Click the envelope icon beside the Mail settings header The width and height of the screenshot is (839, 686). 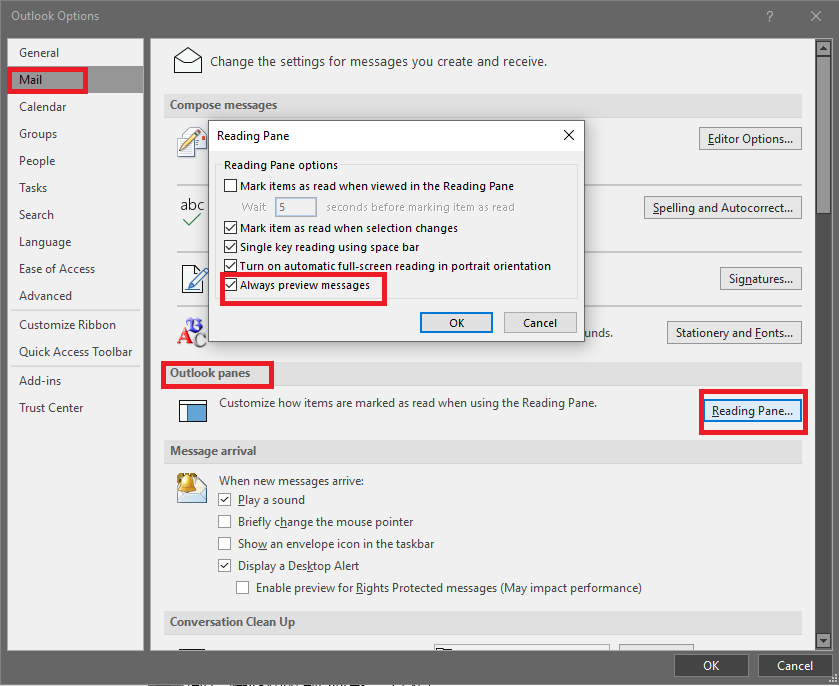pos(187,60)
